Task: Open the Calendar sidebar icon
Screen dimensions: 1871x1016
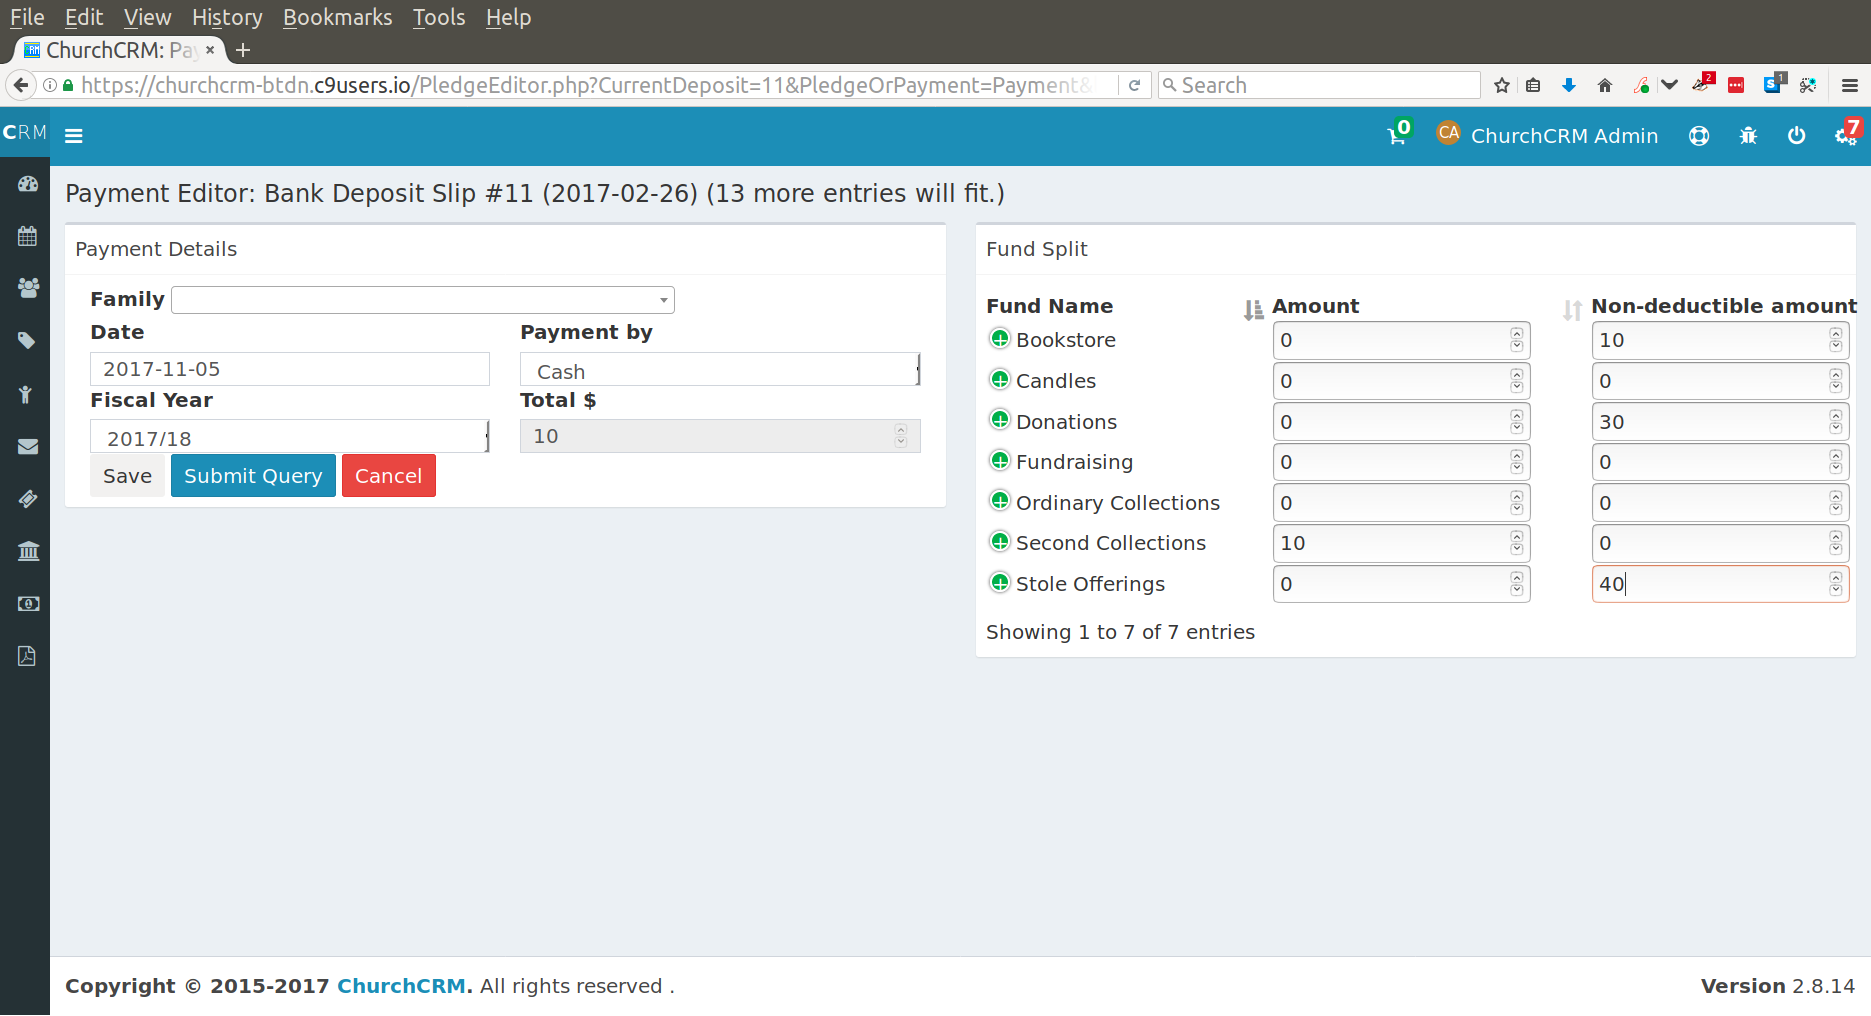Action: pyautogui.click(x=28, y=236)
